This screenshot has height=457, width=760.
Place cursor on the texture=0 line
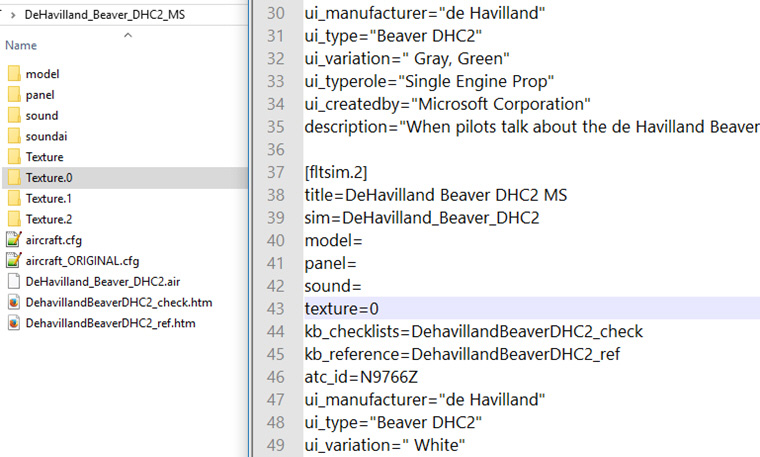pyautogui.click(x=342, y=308)
